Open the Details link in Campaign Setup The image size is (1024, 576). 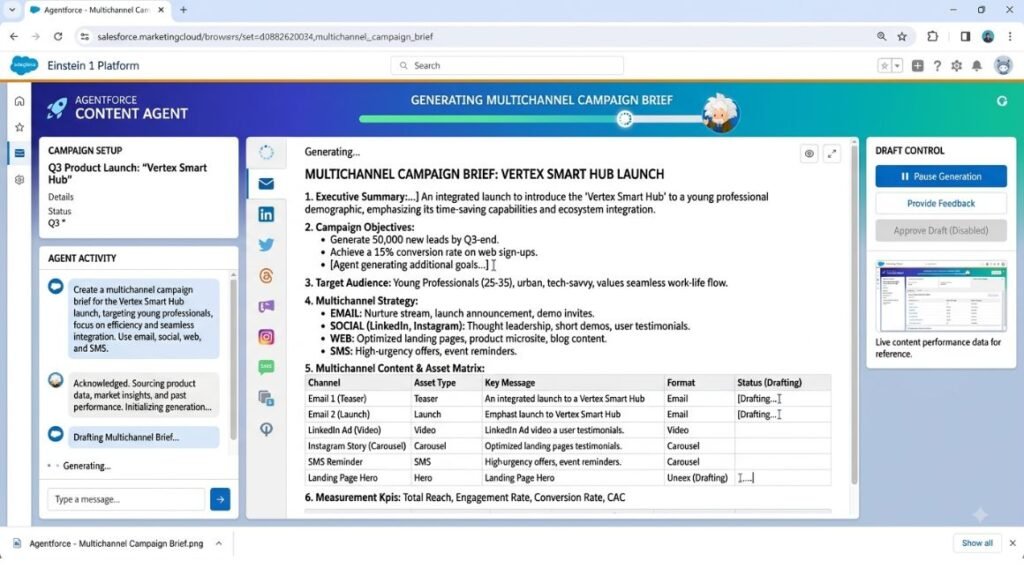pos(61,197)
